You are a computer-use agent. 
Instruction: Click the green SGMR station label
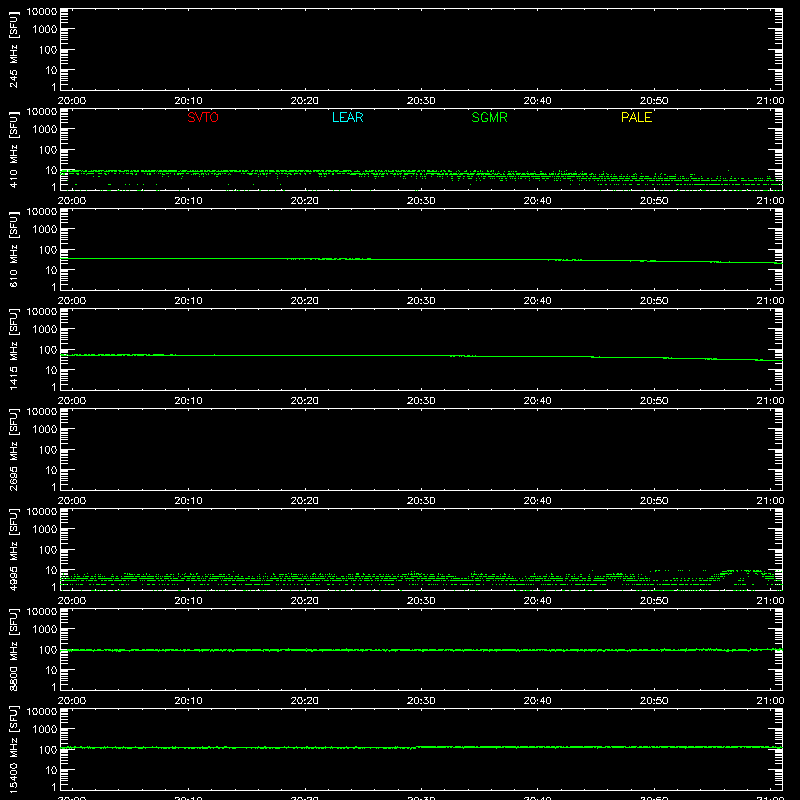[x=489, y=117]
